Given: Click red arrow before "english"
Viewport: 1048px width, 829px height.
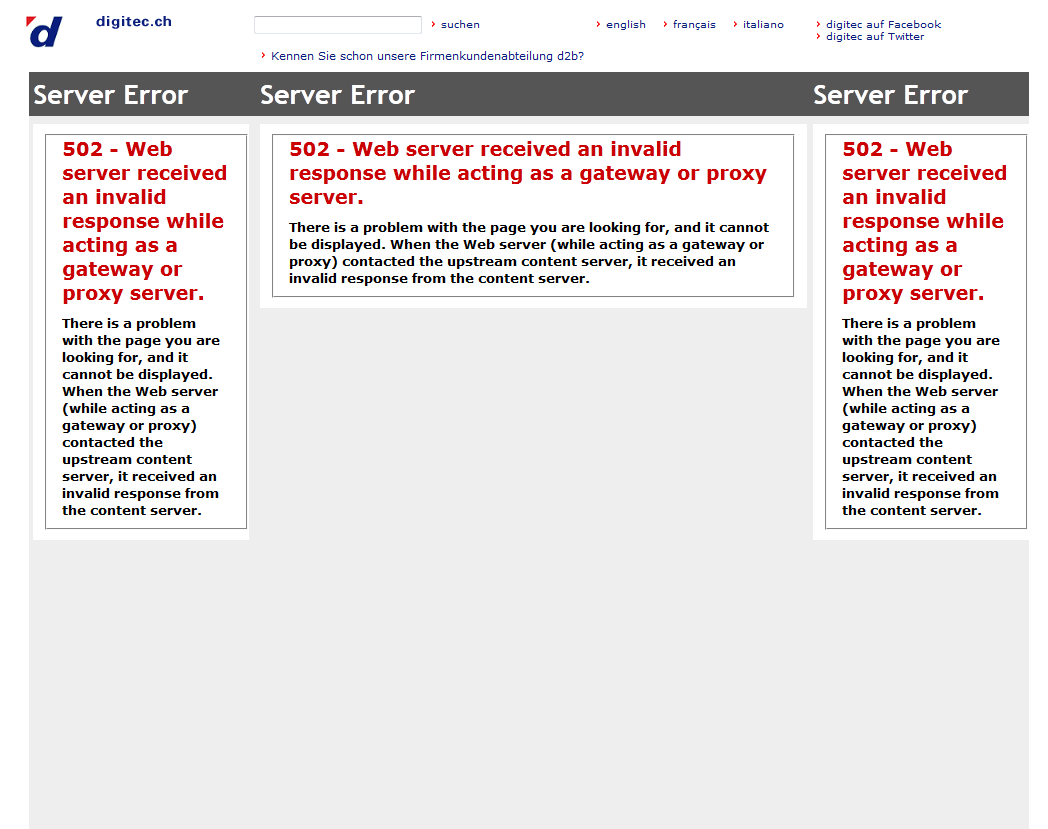Looking at the screenshot, I should point(598,24).
